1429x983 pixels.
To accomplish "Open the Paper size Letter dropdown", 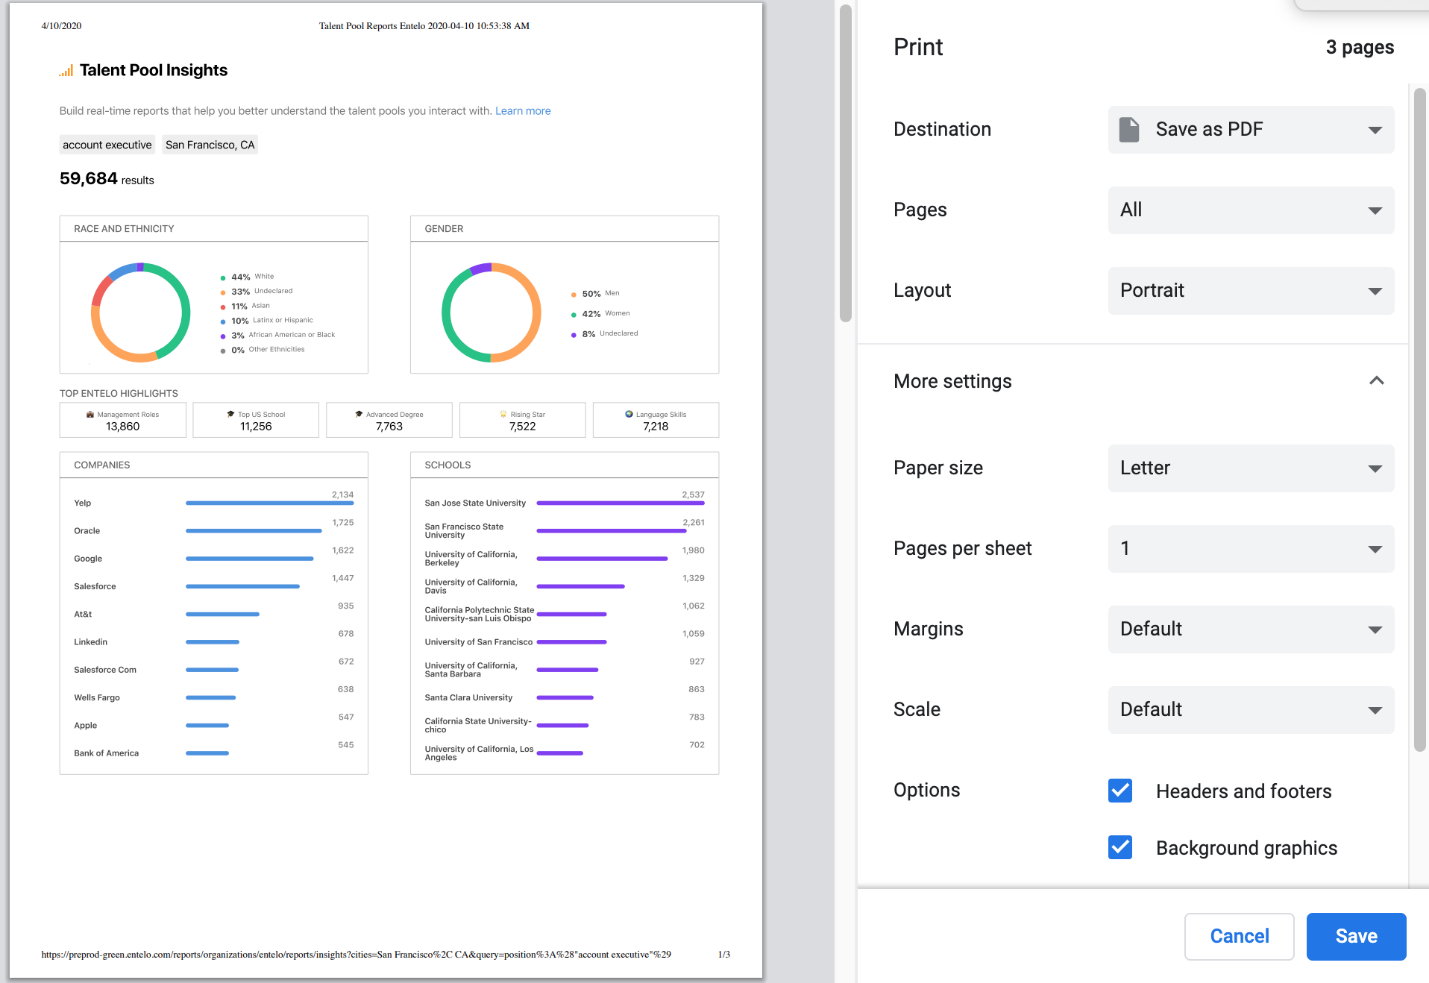I will [1251, 468].
